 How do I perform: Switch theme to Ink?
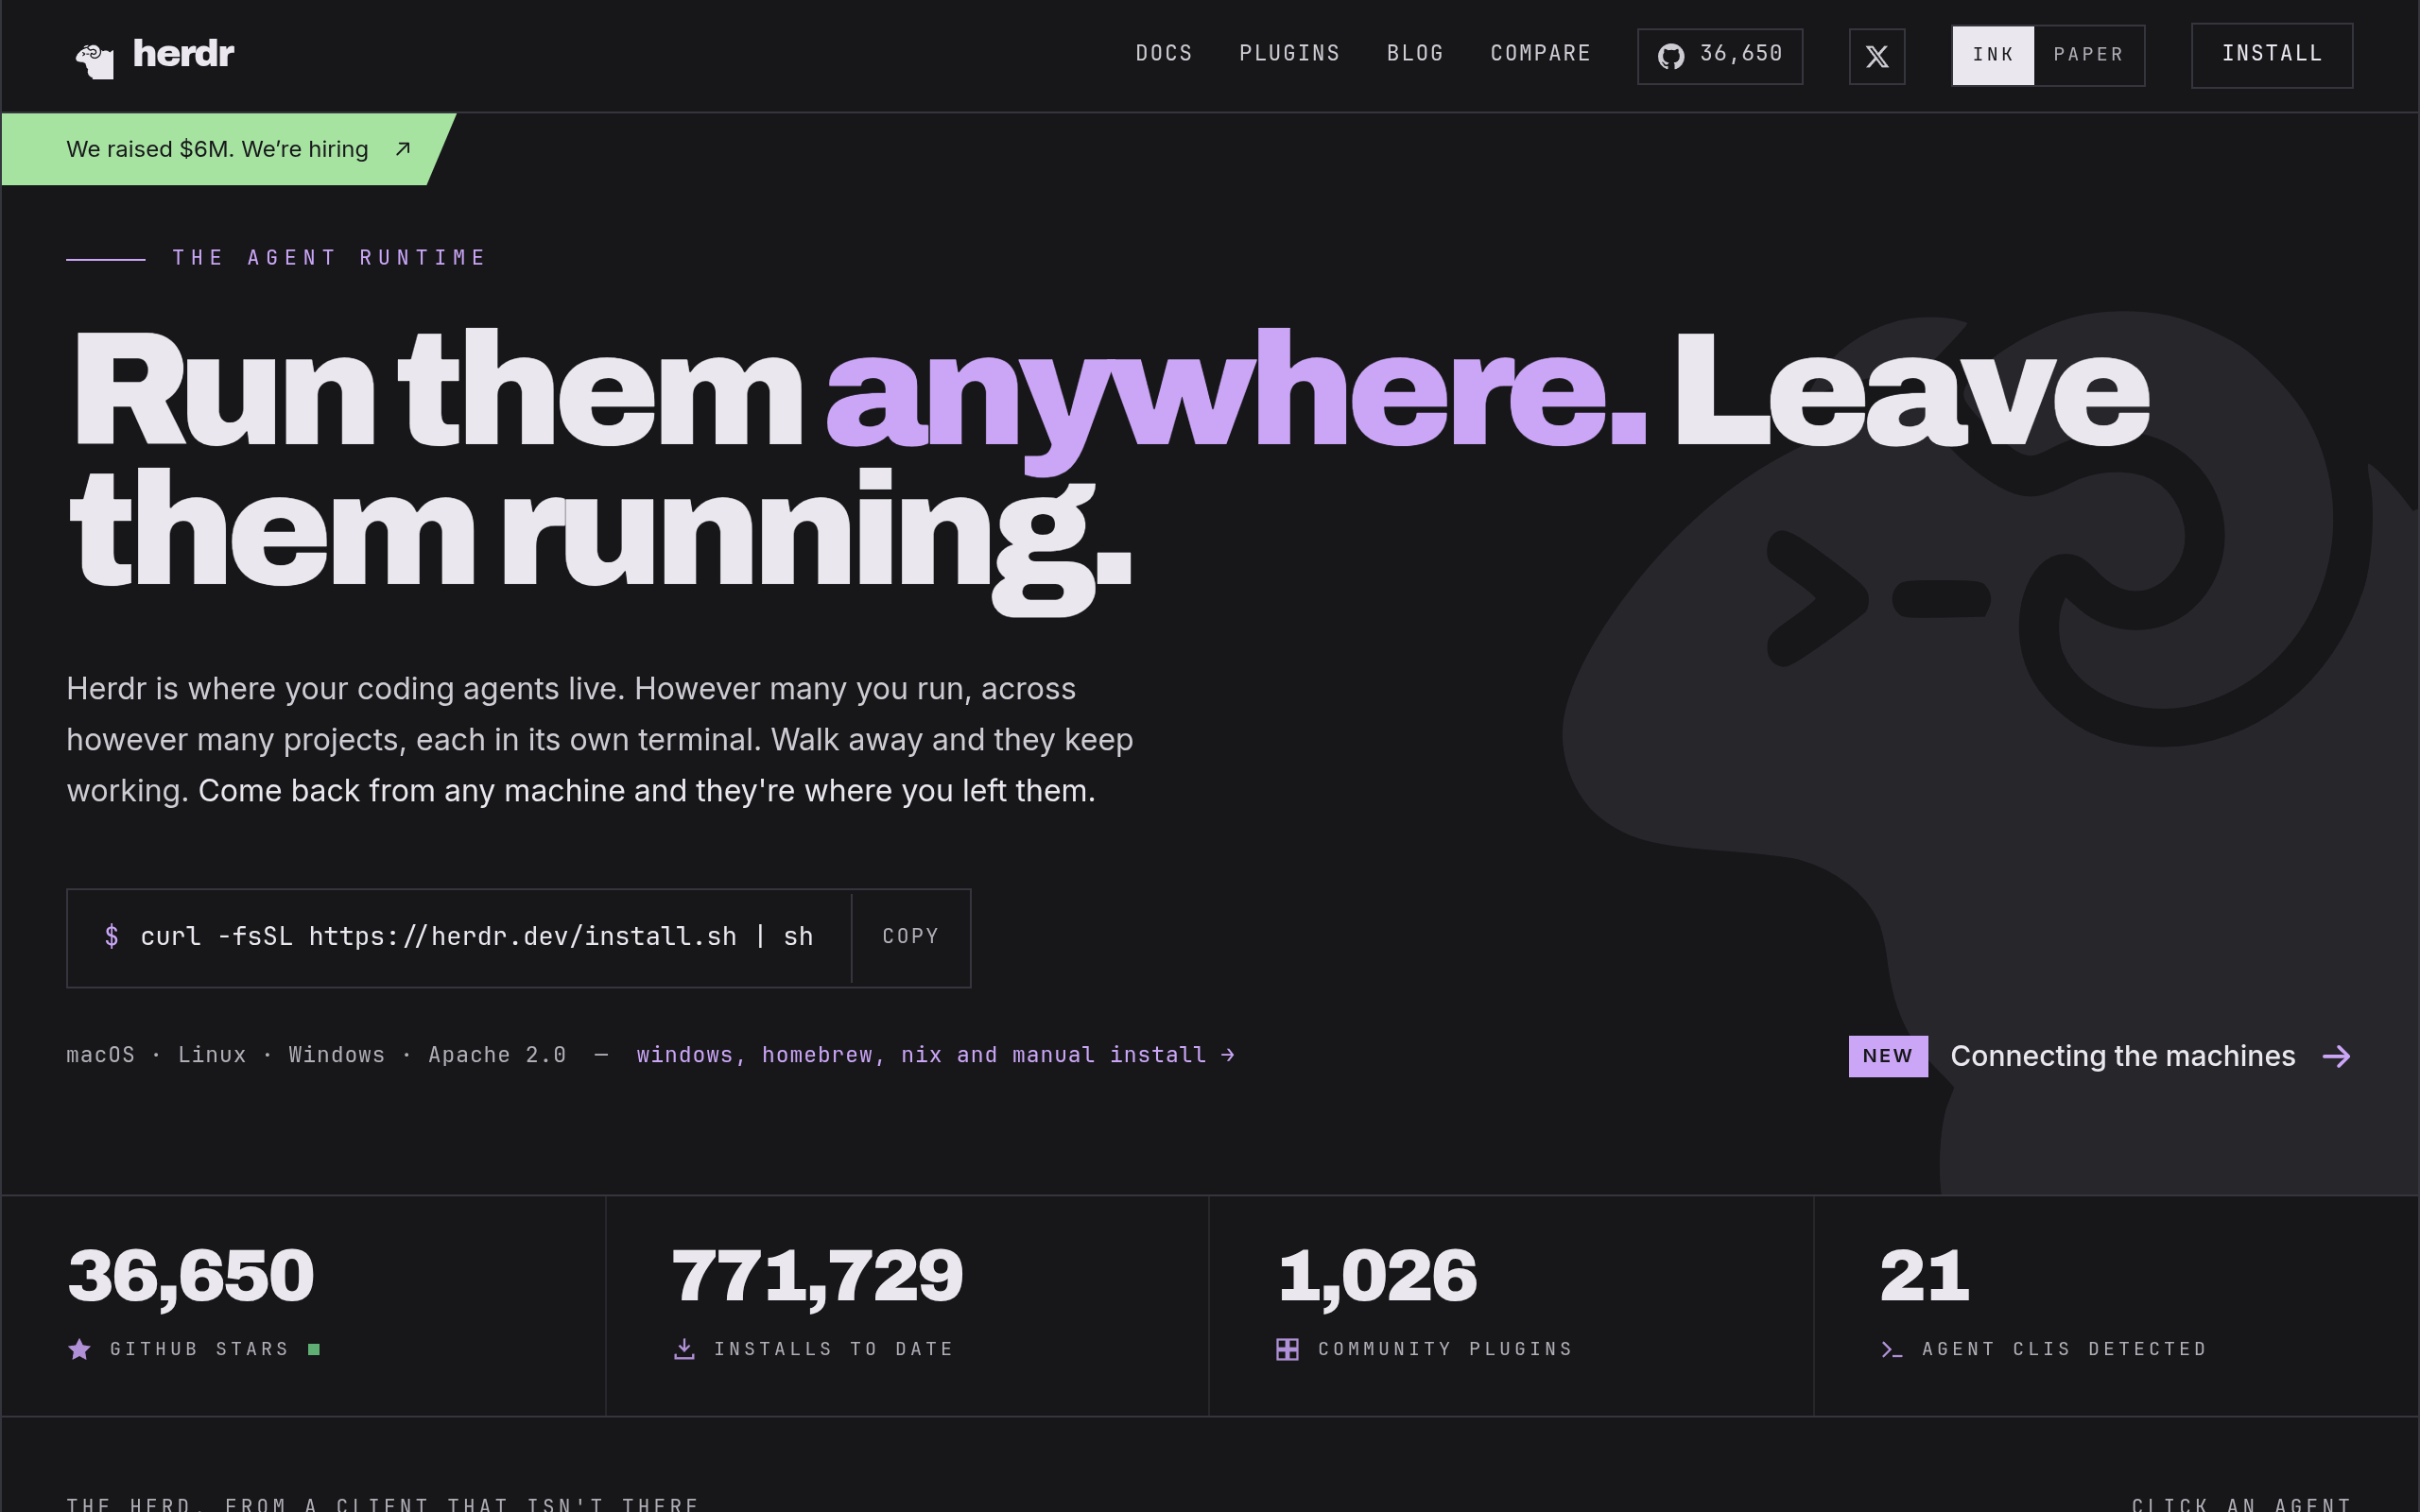[x=1993, y=55]
